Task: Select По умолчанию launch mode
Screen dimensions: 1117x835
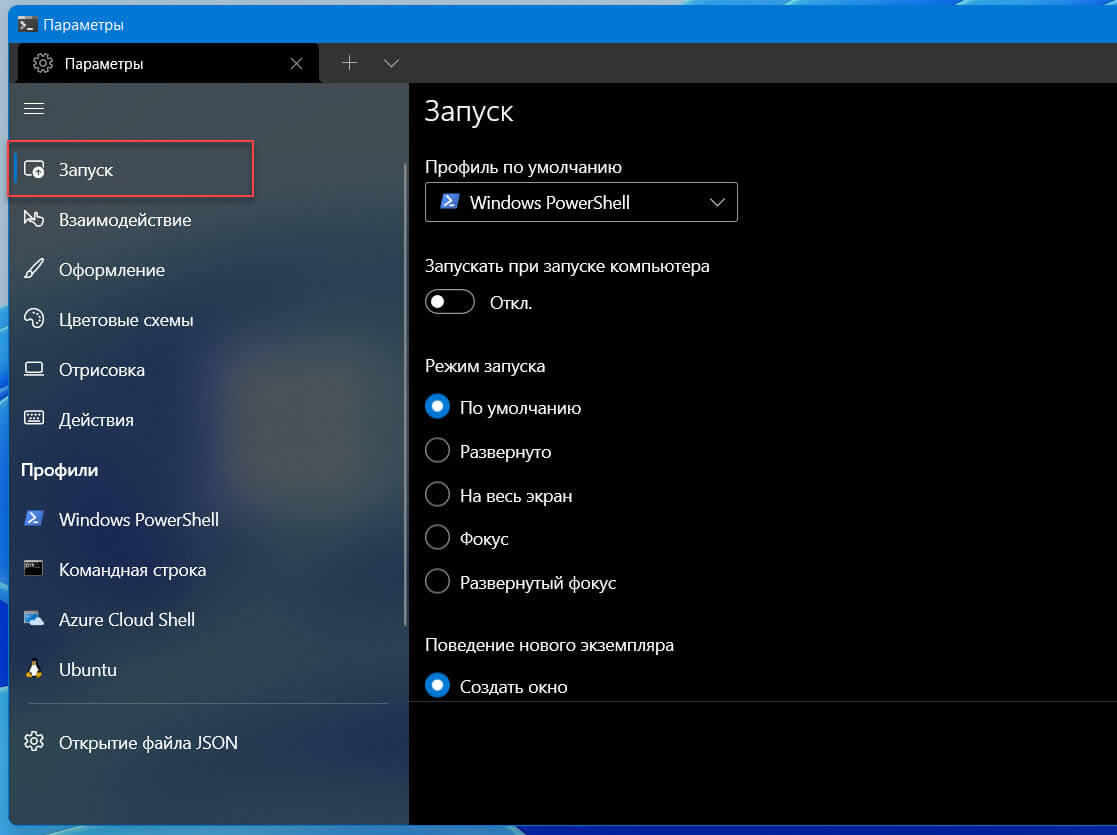Action: point(437,407)
